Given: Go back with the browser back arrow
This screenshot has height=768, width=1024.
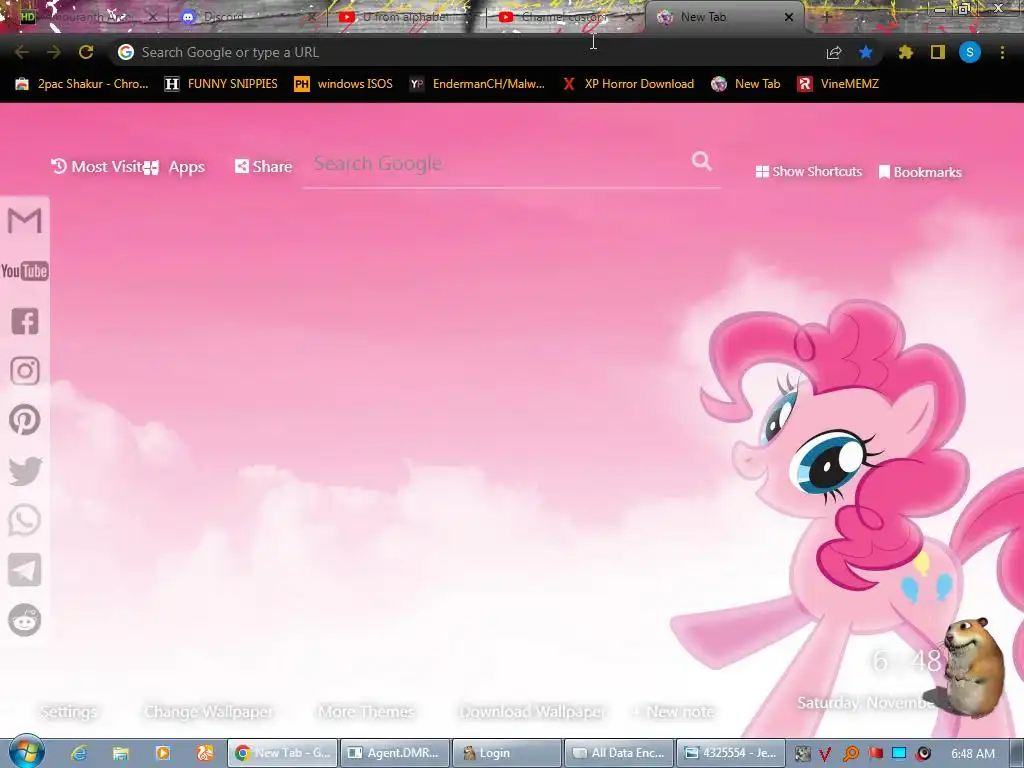Looking at the screenshot, I should [22, 52].
